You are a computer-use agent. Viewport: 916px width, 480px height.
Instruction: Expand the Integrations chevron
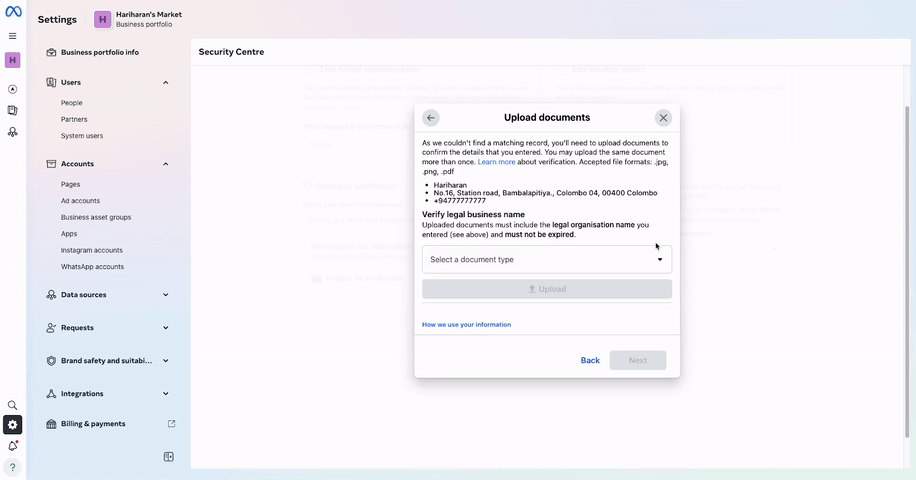pyautogui.click(x=166, y=394)
